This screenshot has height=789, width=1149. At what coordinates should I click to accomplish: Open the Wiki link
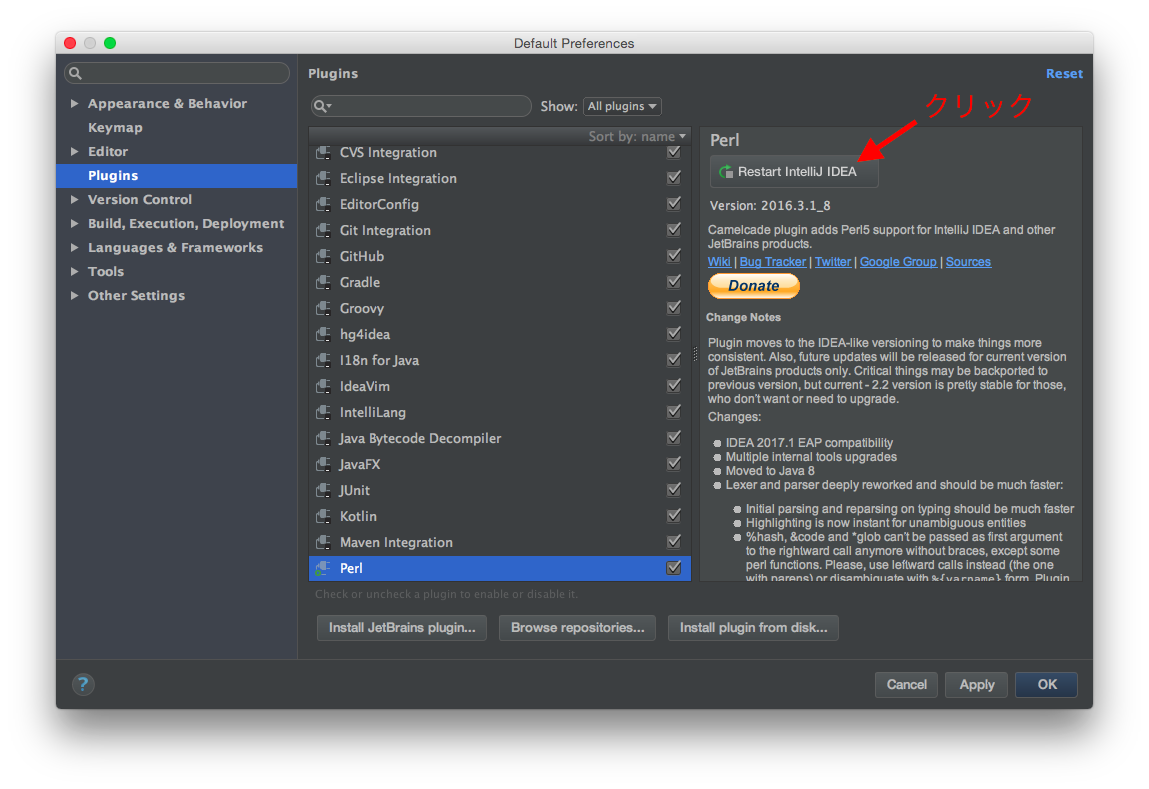pos(719,262)
